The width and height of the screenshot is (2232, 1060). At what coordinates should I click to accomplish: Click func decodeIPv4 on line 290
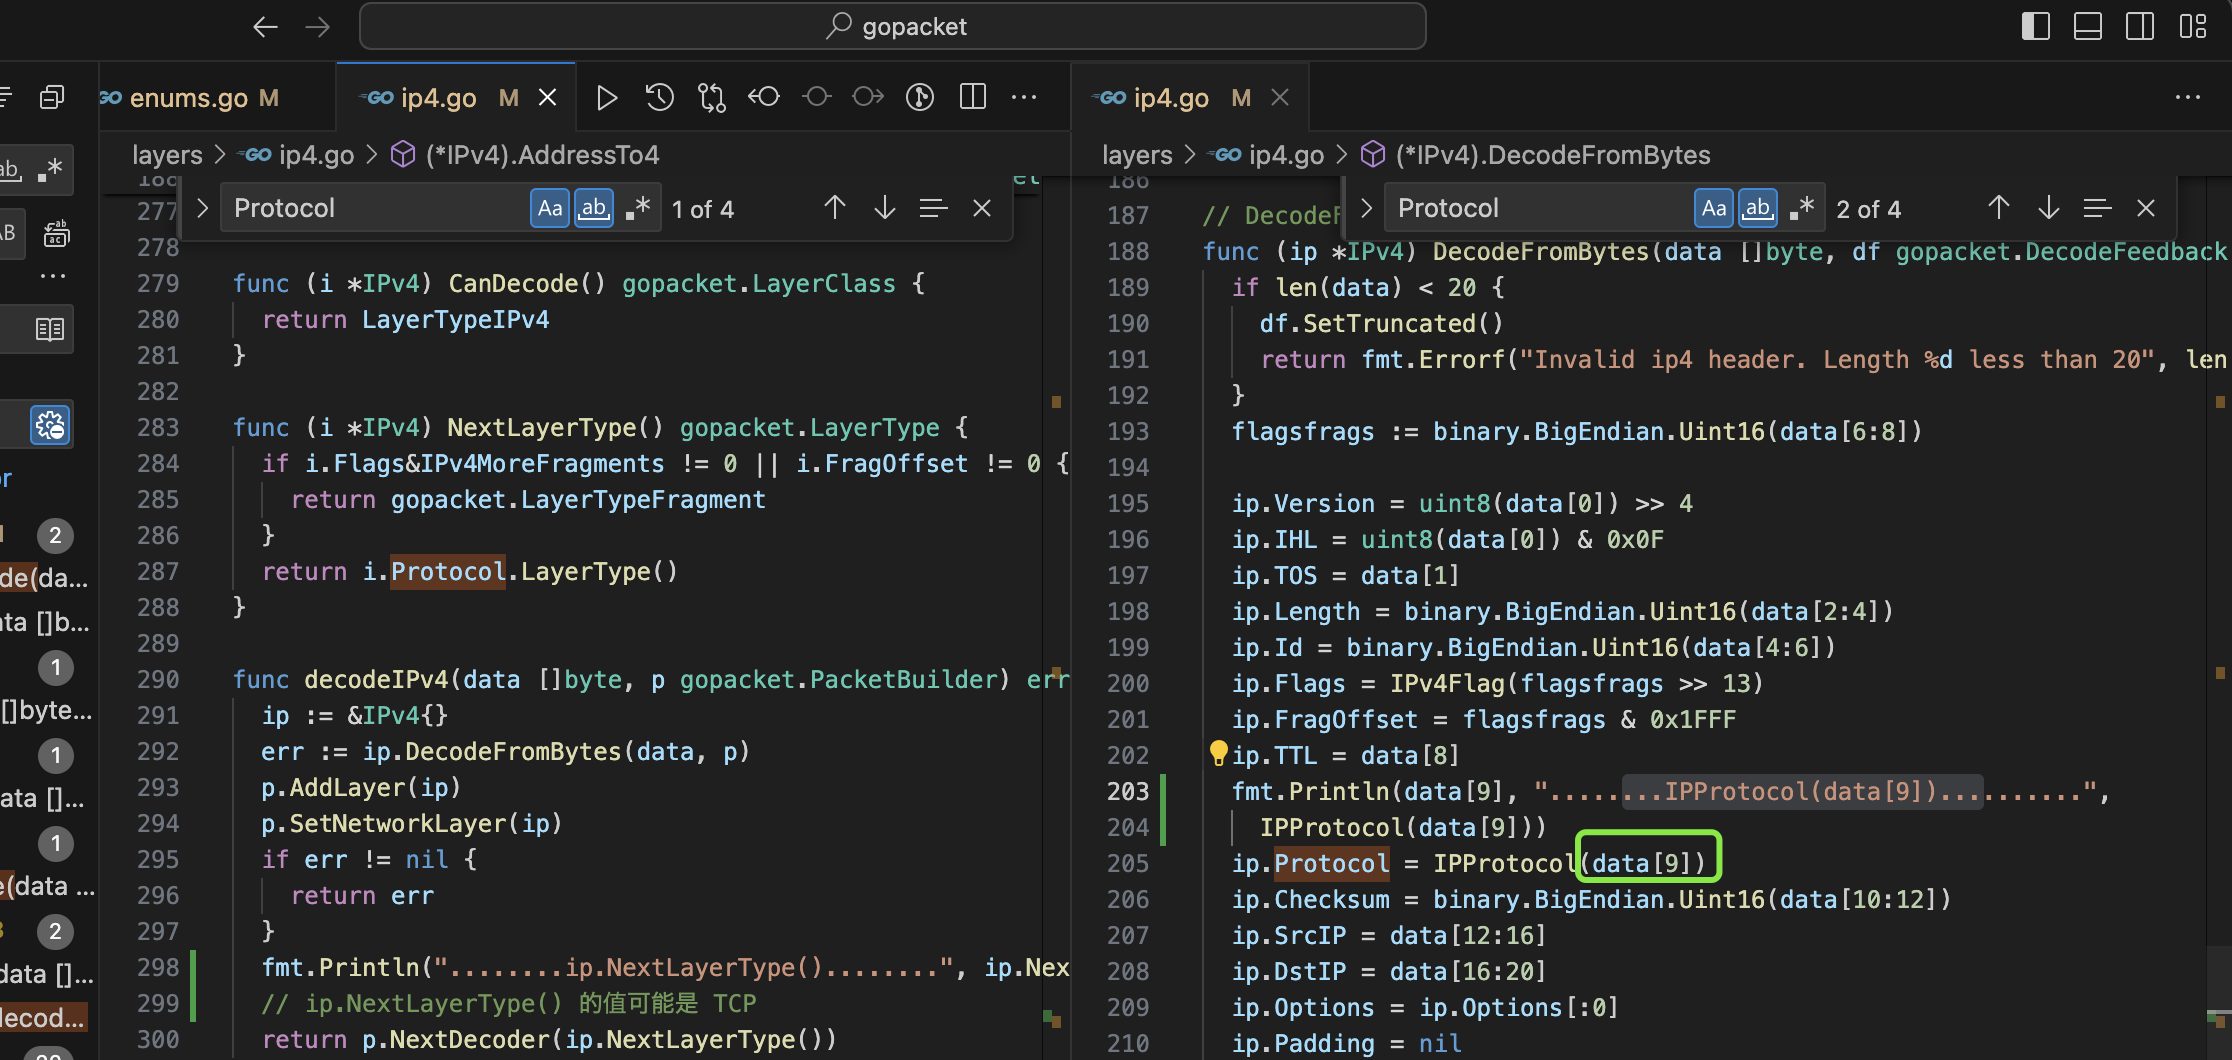coord(341,679)
